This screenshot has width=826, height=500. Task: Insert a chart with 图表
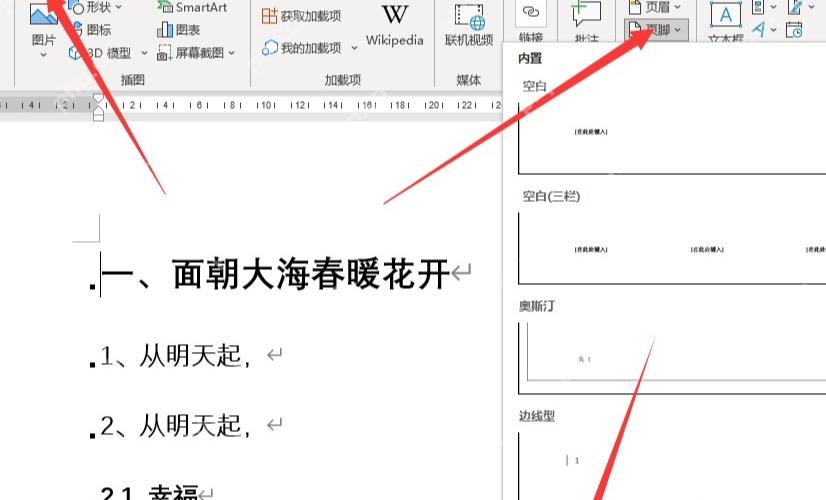(179, 30)
